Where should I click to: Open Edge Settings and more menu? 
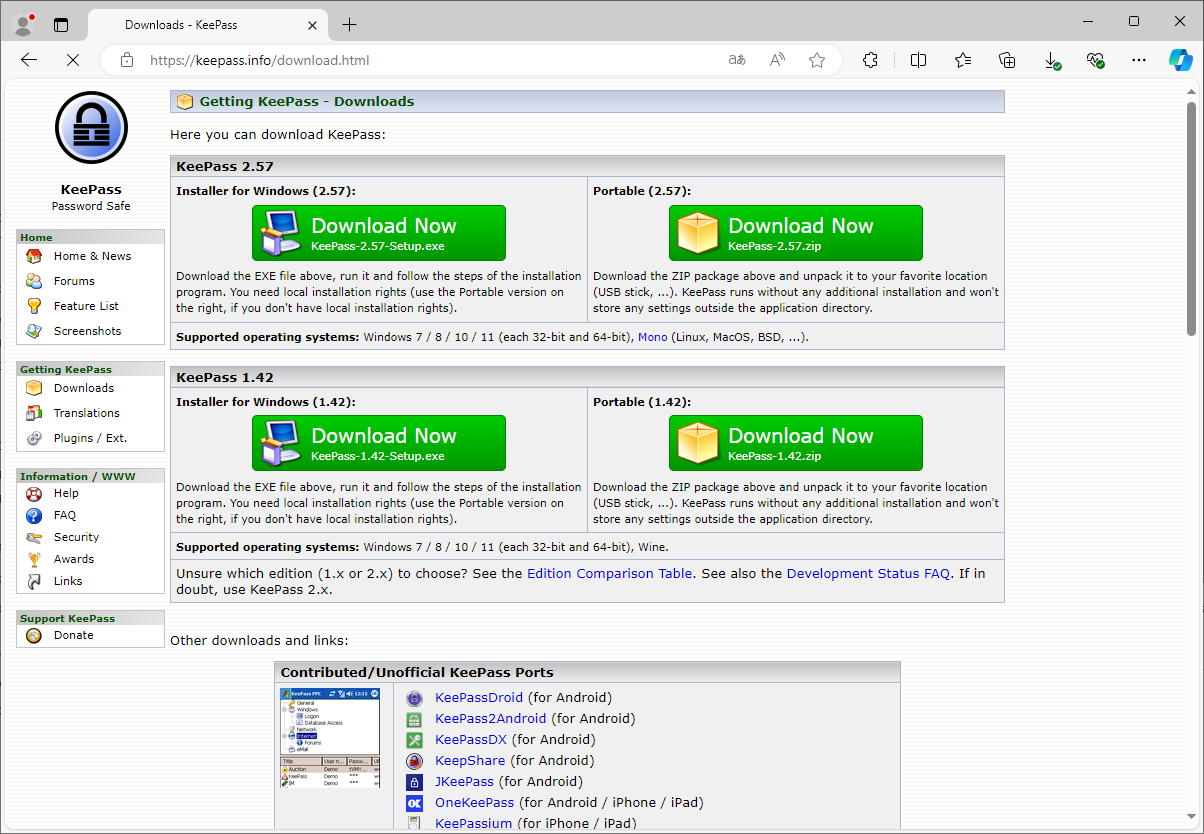point(1139,60)
